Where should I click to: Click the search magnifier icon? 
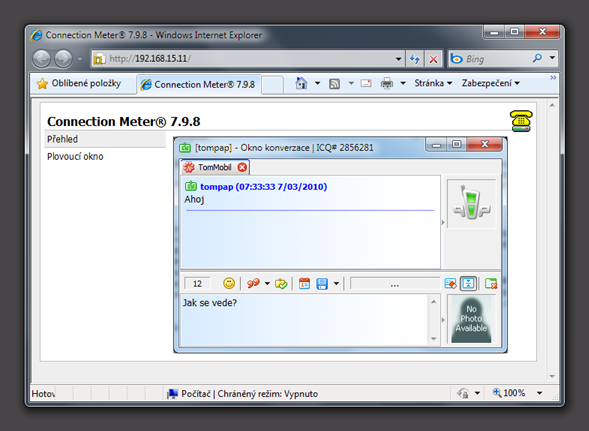(538, 58)
